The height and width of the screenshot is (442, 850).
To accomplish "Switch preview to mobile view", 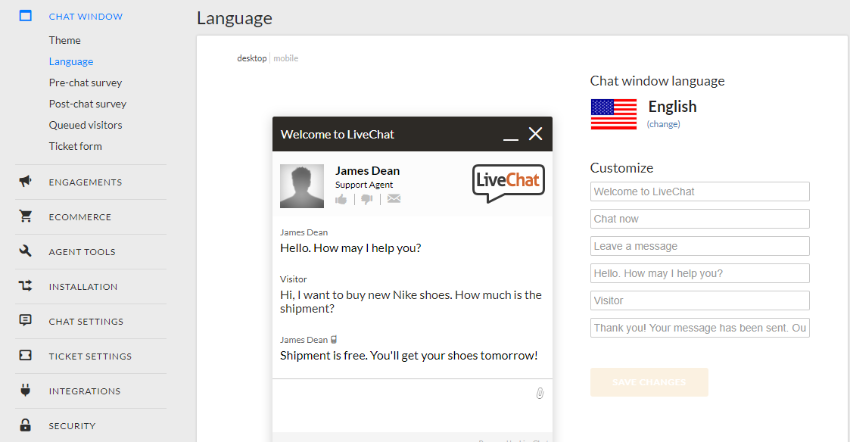I will (286, 58).
